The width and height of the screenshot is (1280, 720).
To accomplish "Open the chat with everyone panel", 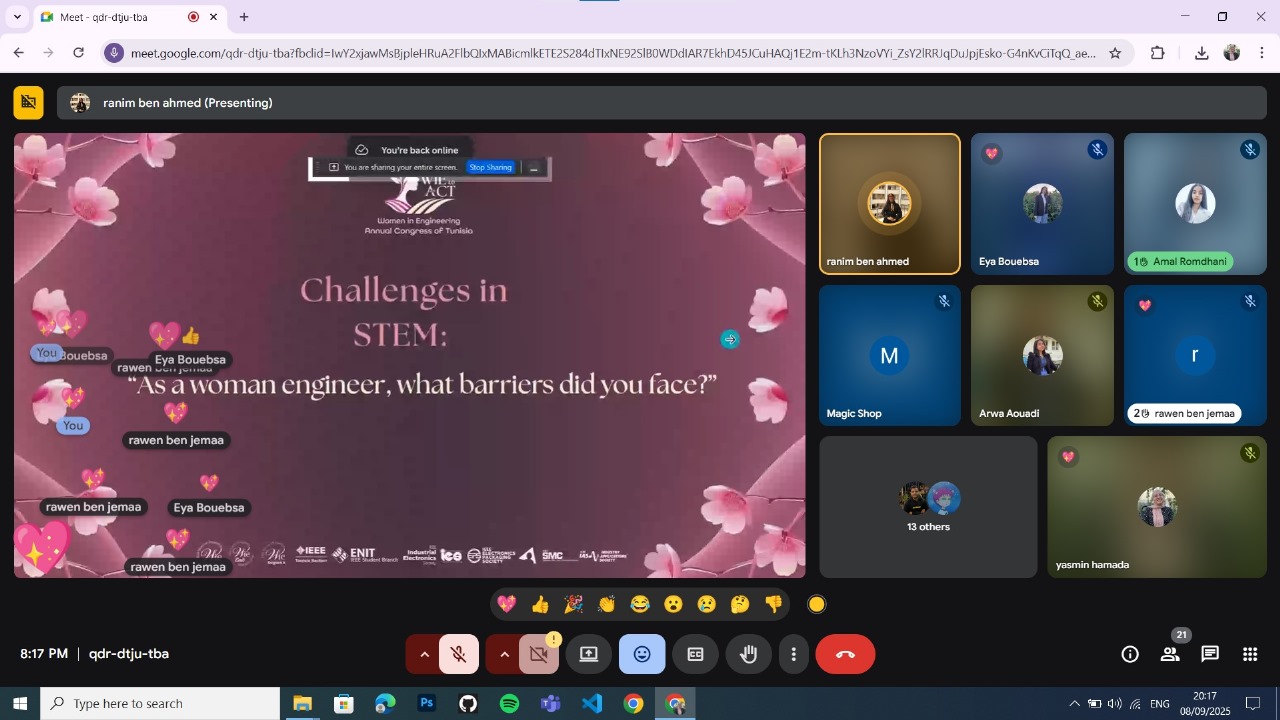I will coord(1210,655).
